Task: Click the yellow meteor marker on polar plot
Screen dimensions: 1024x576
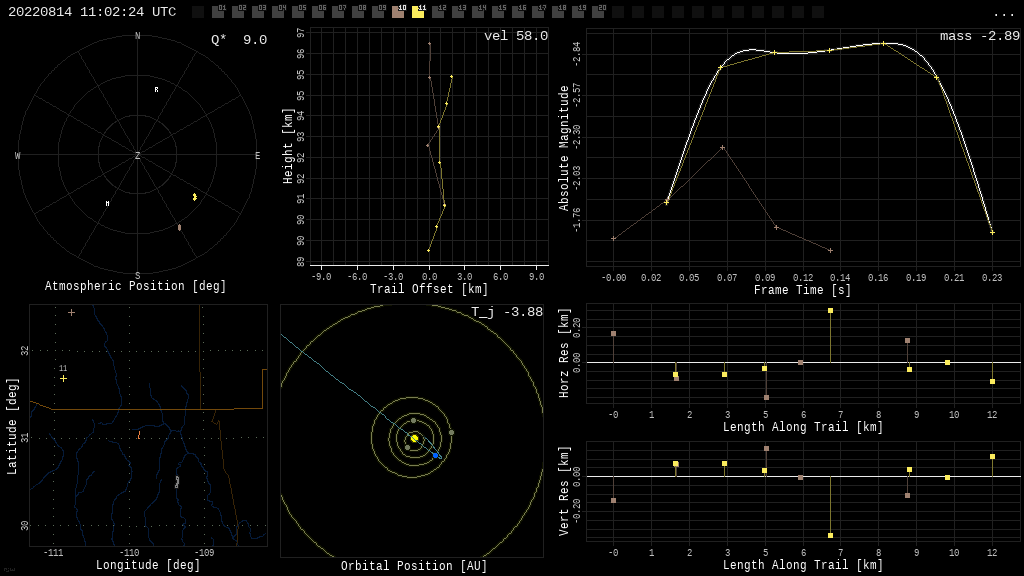Action: (195, 197)
